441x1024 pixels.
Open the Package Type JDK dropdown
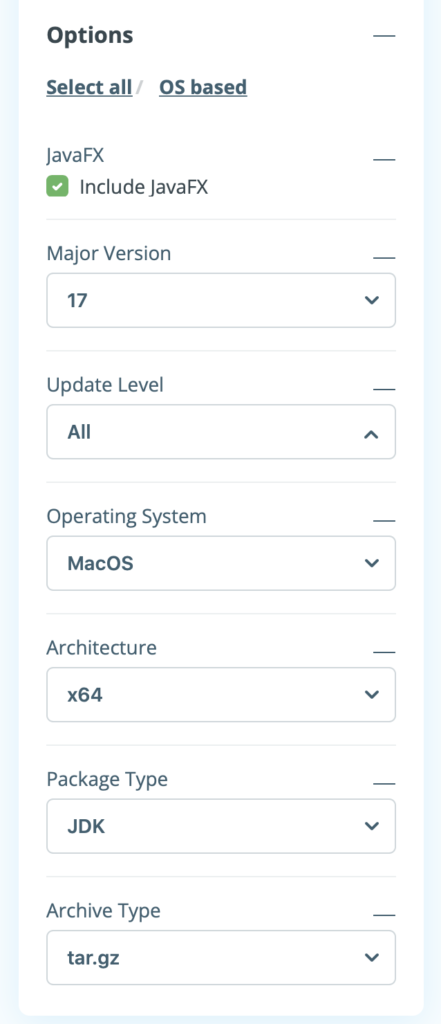tap(221, 826)
